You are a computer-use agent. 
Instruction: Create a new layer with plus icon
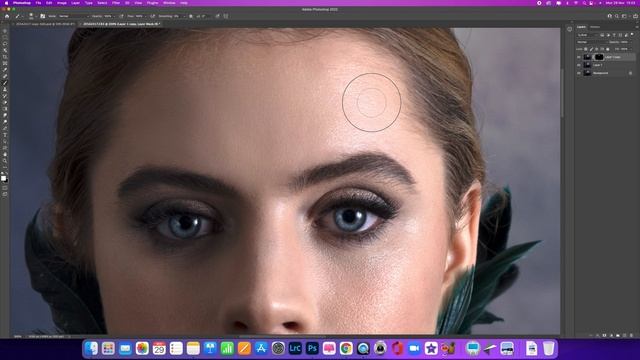[624, 335]
